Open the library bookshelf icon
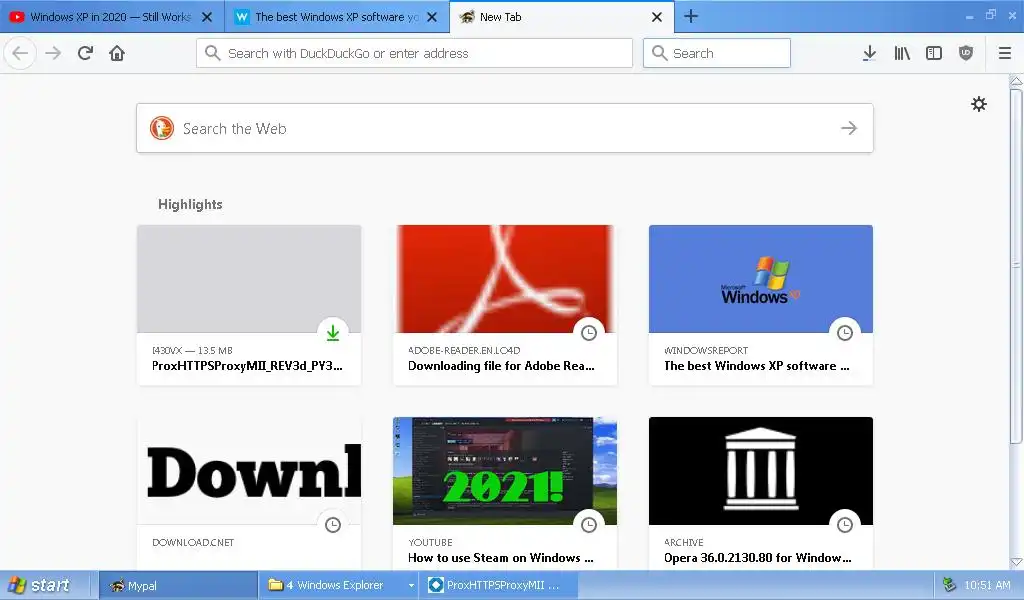 pyautogui.click(x=902, y=53)
